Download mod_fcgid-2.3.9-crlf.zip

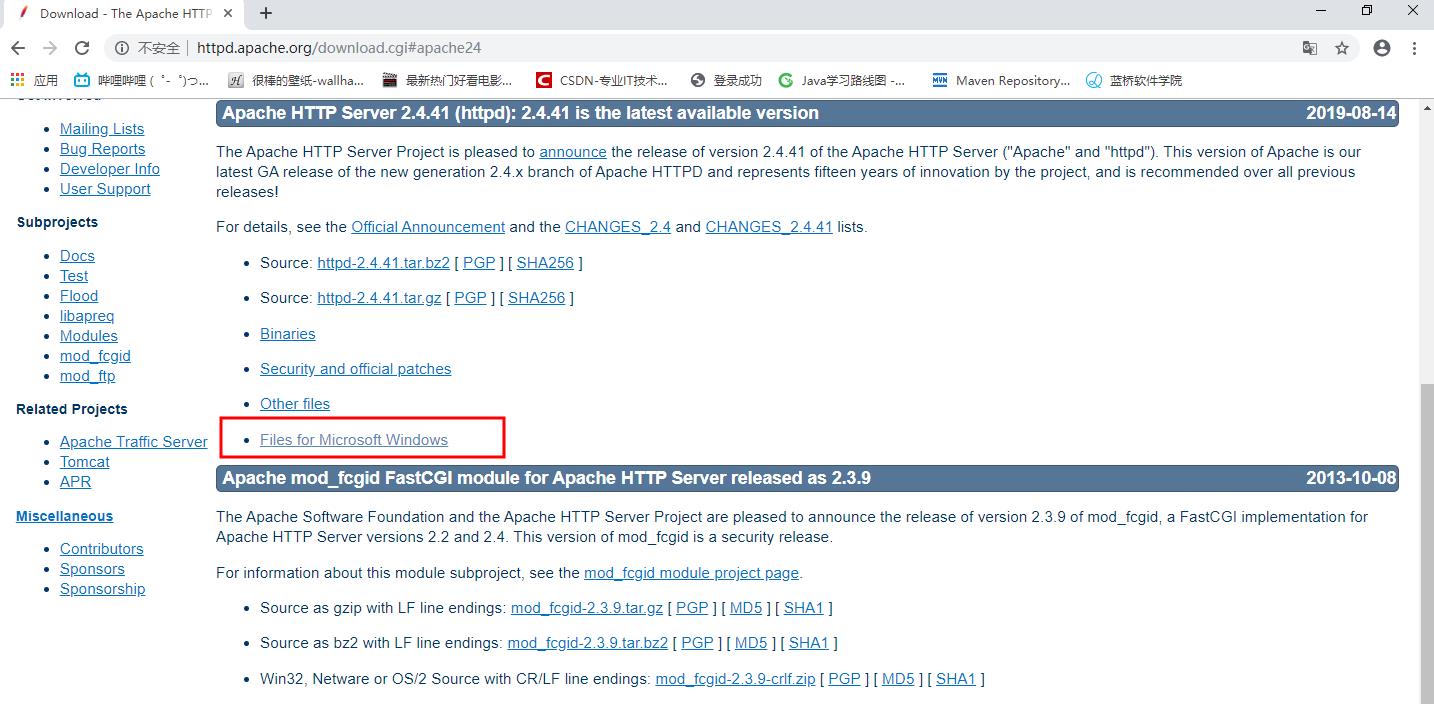coord(733,679)
